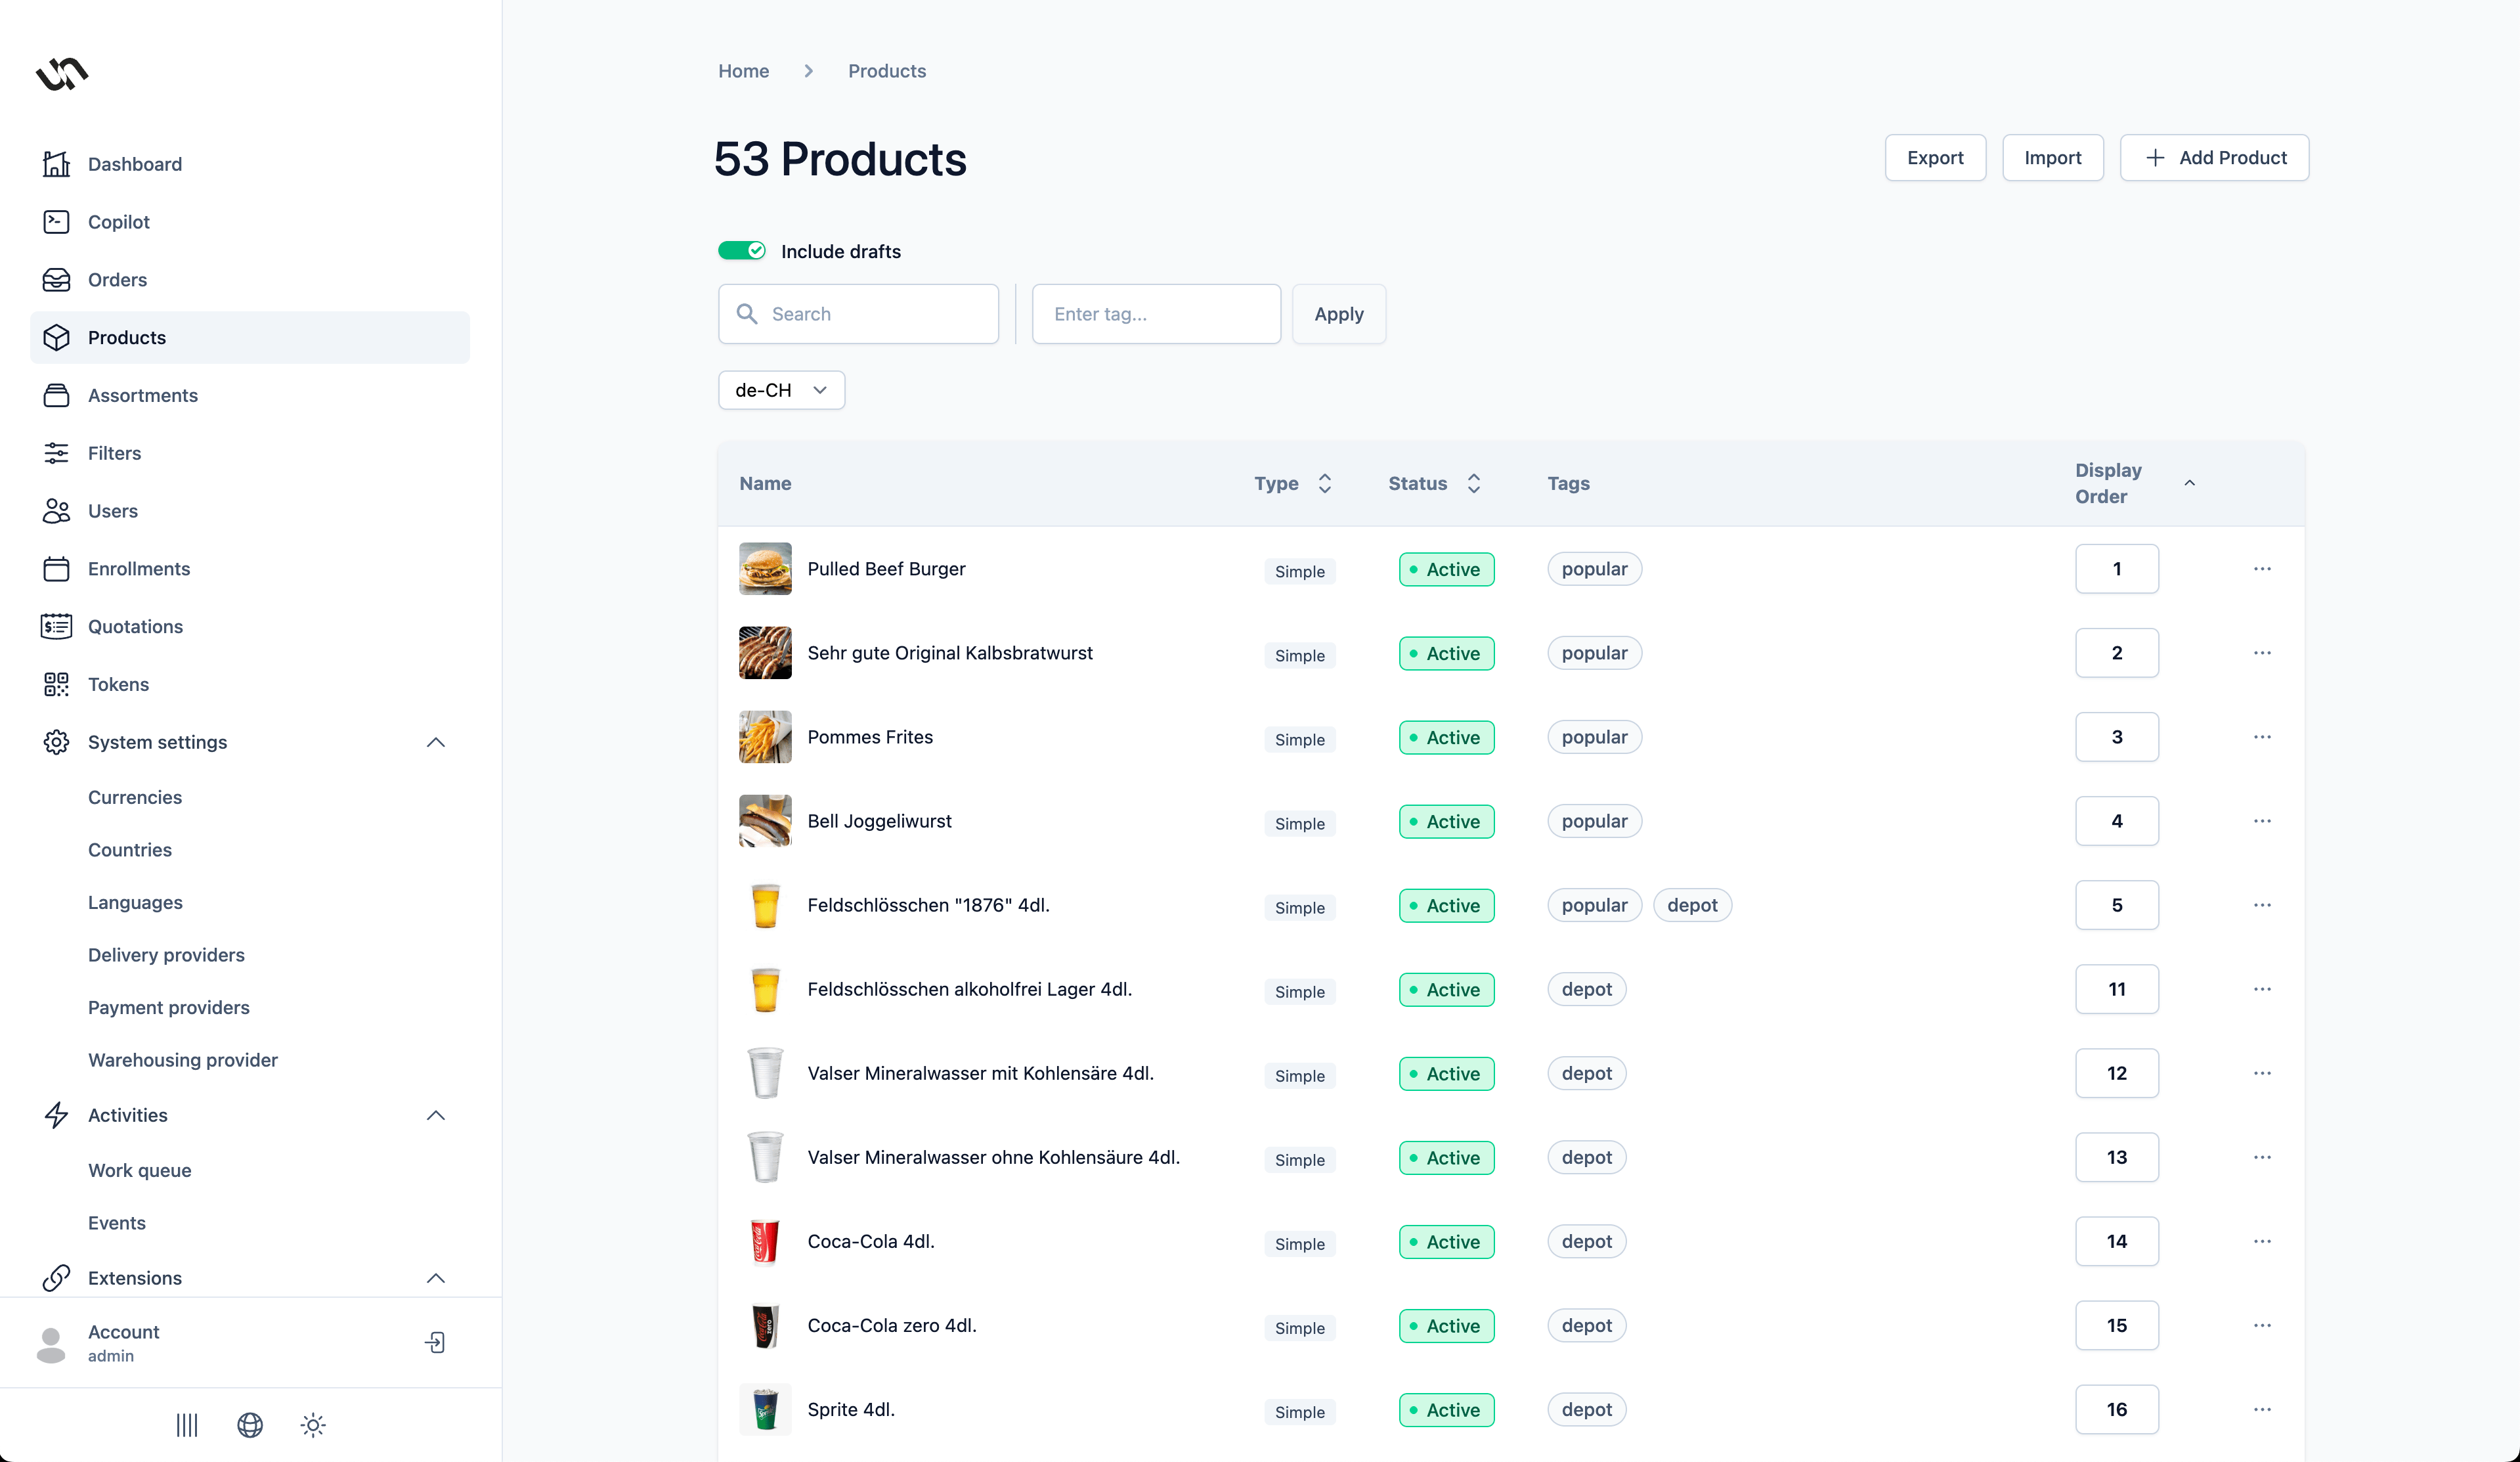Open the Orders section
The width and height of the screenshot is (2520, 1462).
[x=117, y=280]
